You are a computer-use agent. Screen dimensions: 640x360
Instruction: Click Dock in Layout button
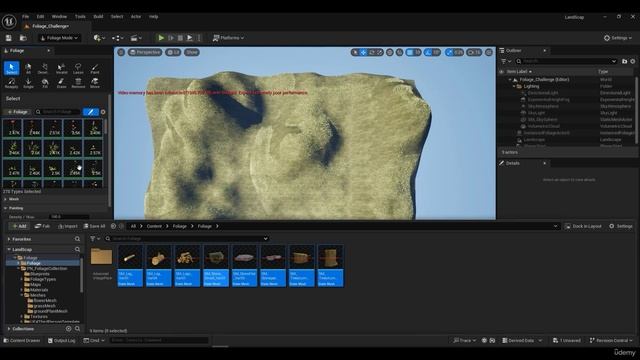pyautogui.click(x=584, y=226)
